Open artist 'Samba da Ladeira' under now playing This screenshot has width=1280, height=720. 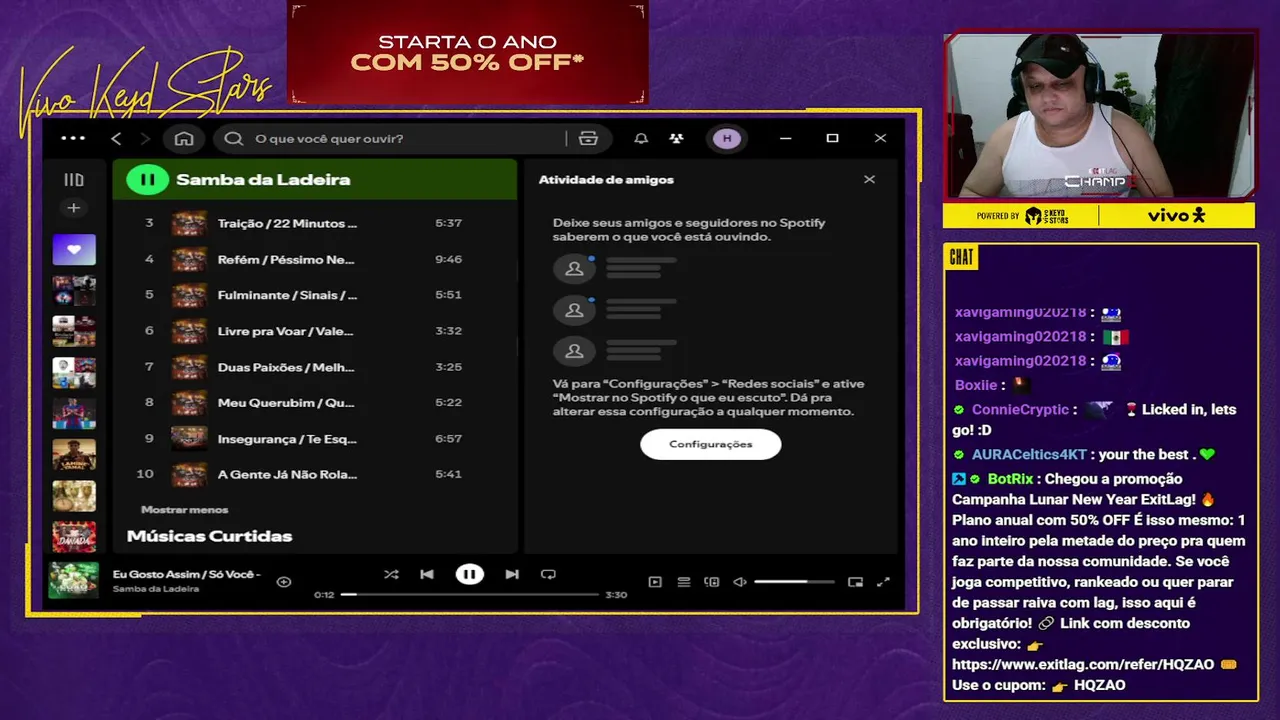coord(155,589)
